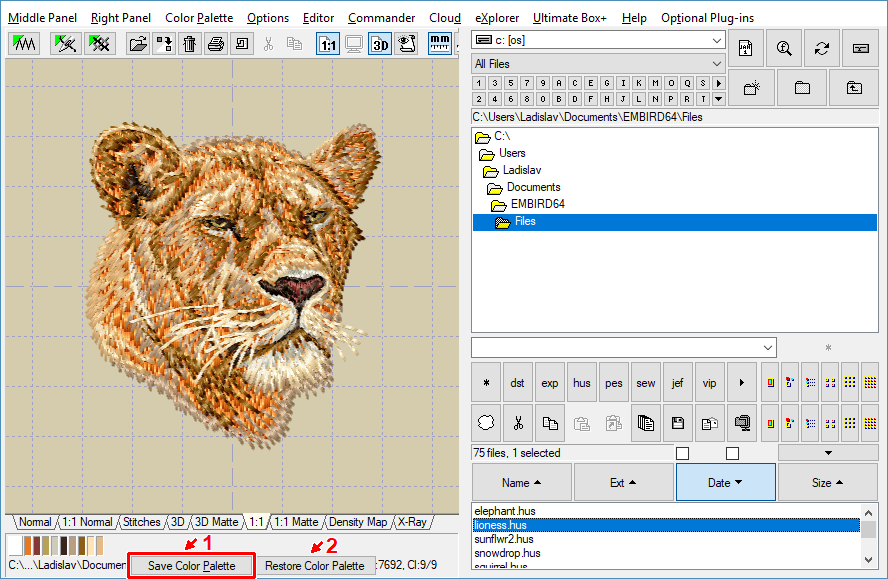The width and height of the screenshot is (888, 579).
Task: Click the Restore Color Palette button
Action: tap(314, 566)
